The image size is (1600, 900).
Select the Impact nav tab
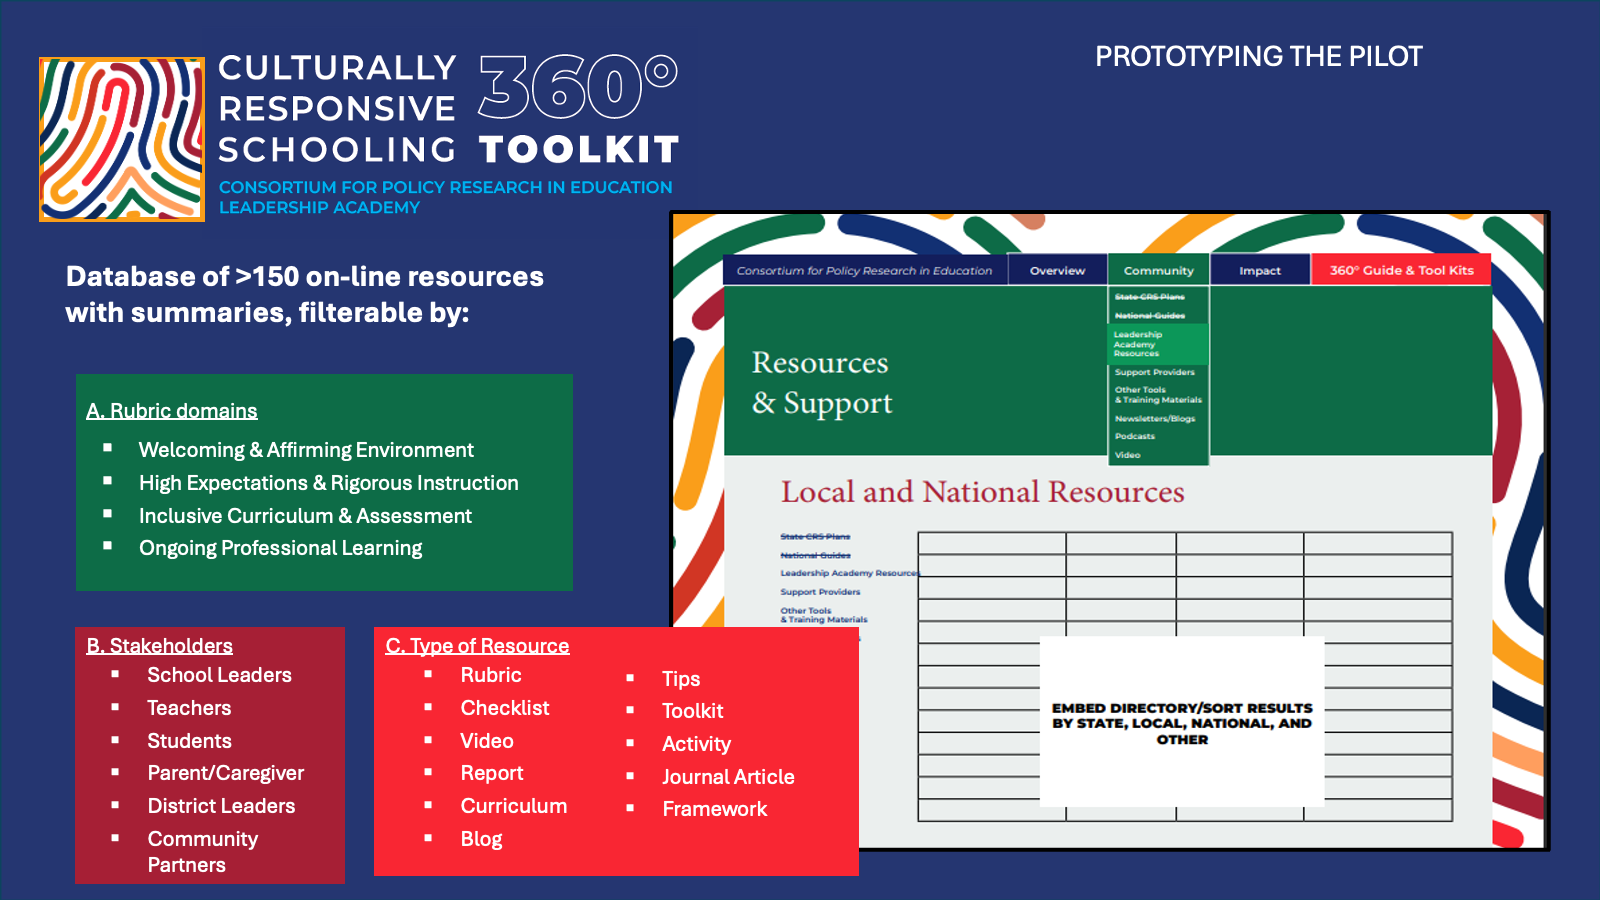1260,270
